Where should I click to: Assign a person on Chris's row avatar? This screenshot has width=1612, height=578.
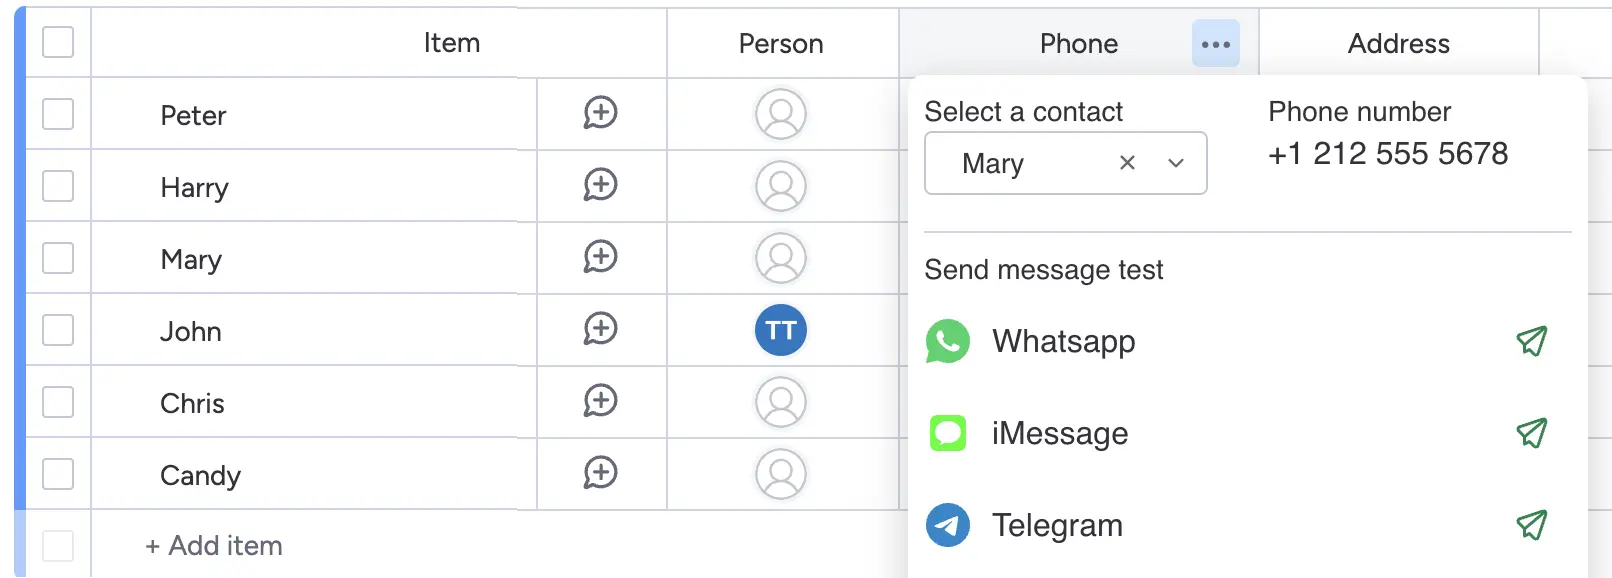point(781,402)
